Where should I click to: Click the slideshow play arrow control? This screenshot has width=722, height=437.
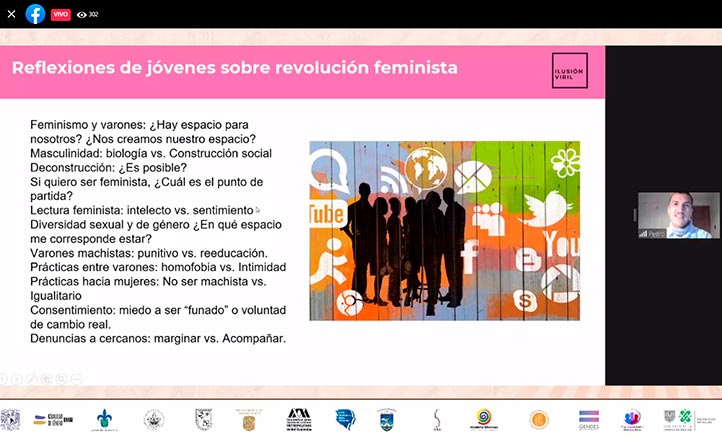pos(17,379)
